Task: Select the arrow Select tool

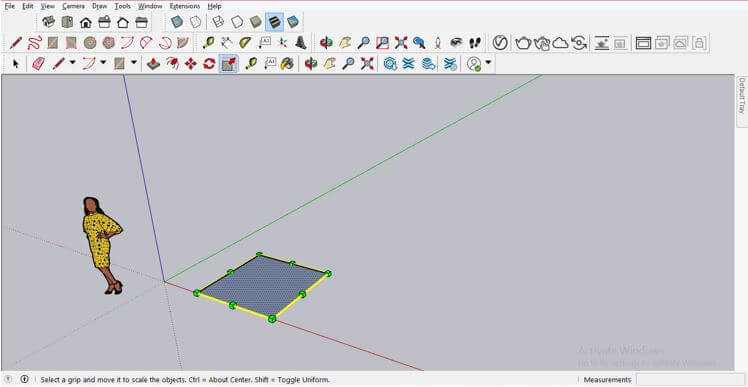Action: pos(16,63)
